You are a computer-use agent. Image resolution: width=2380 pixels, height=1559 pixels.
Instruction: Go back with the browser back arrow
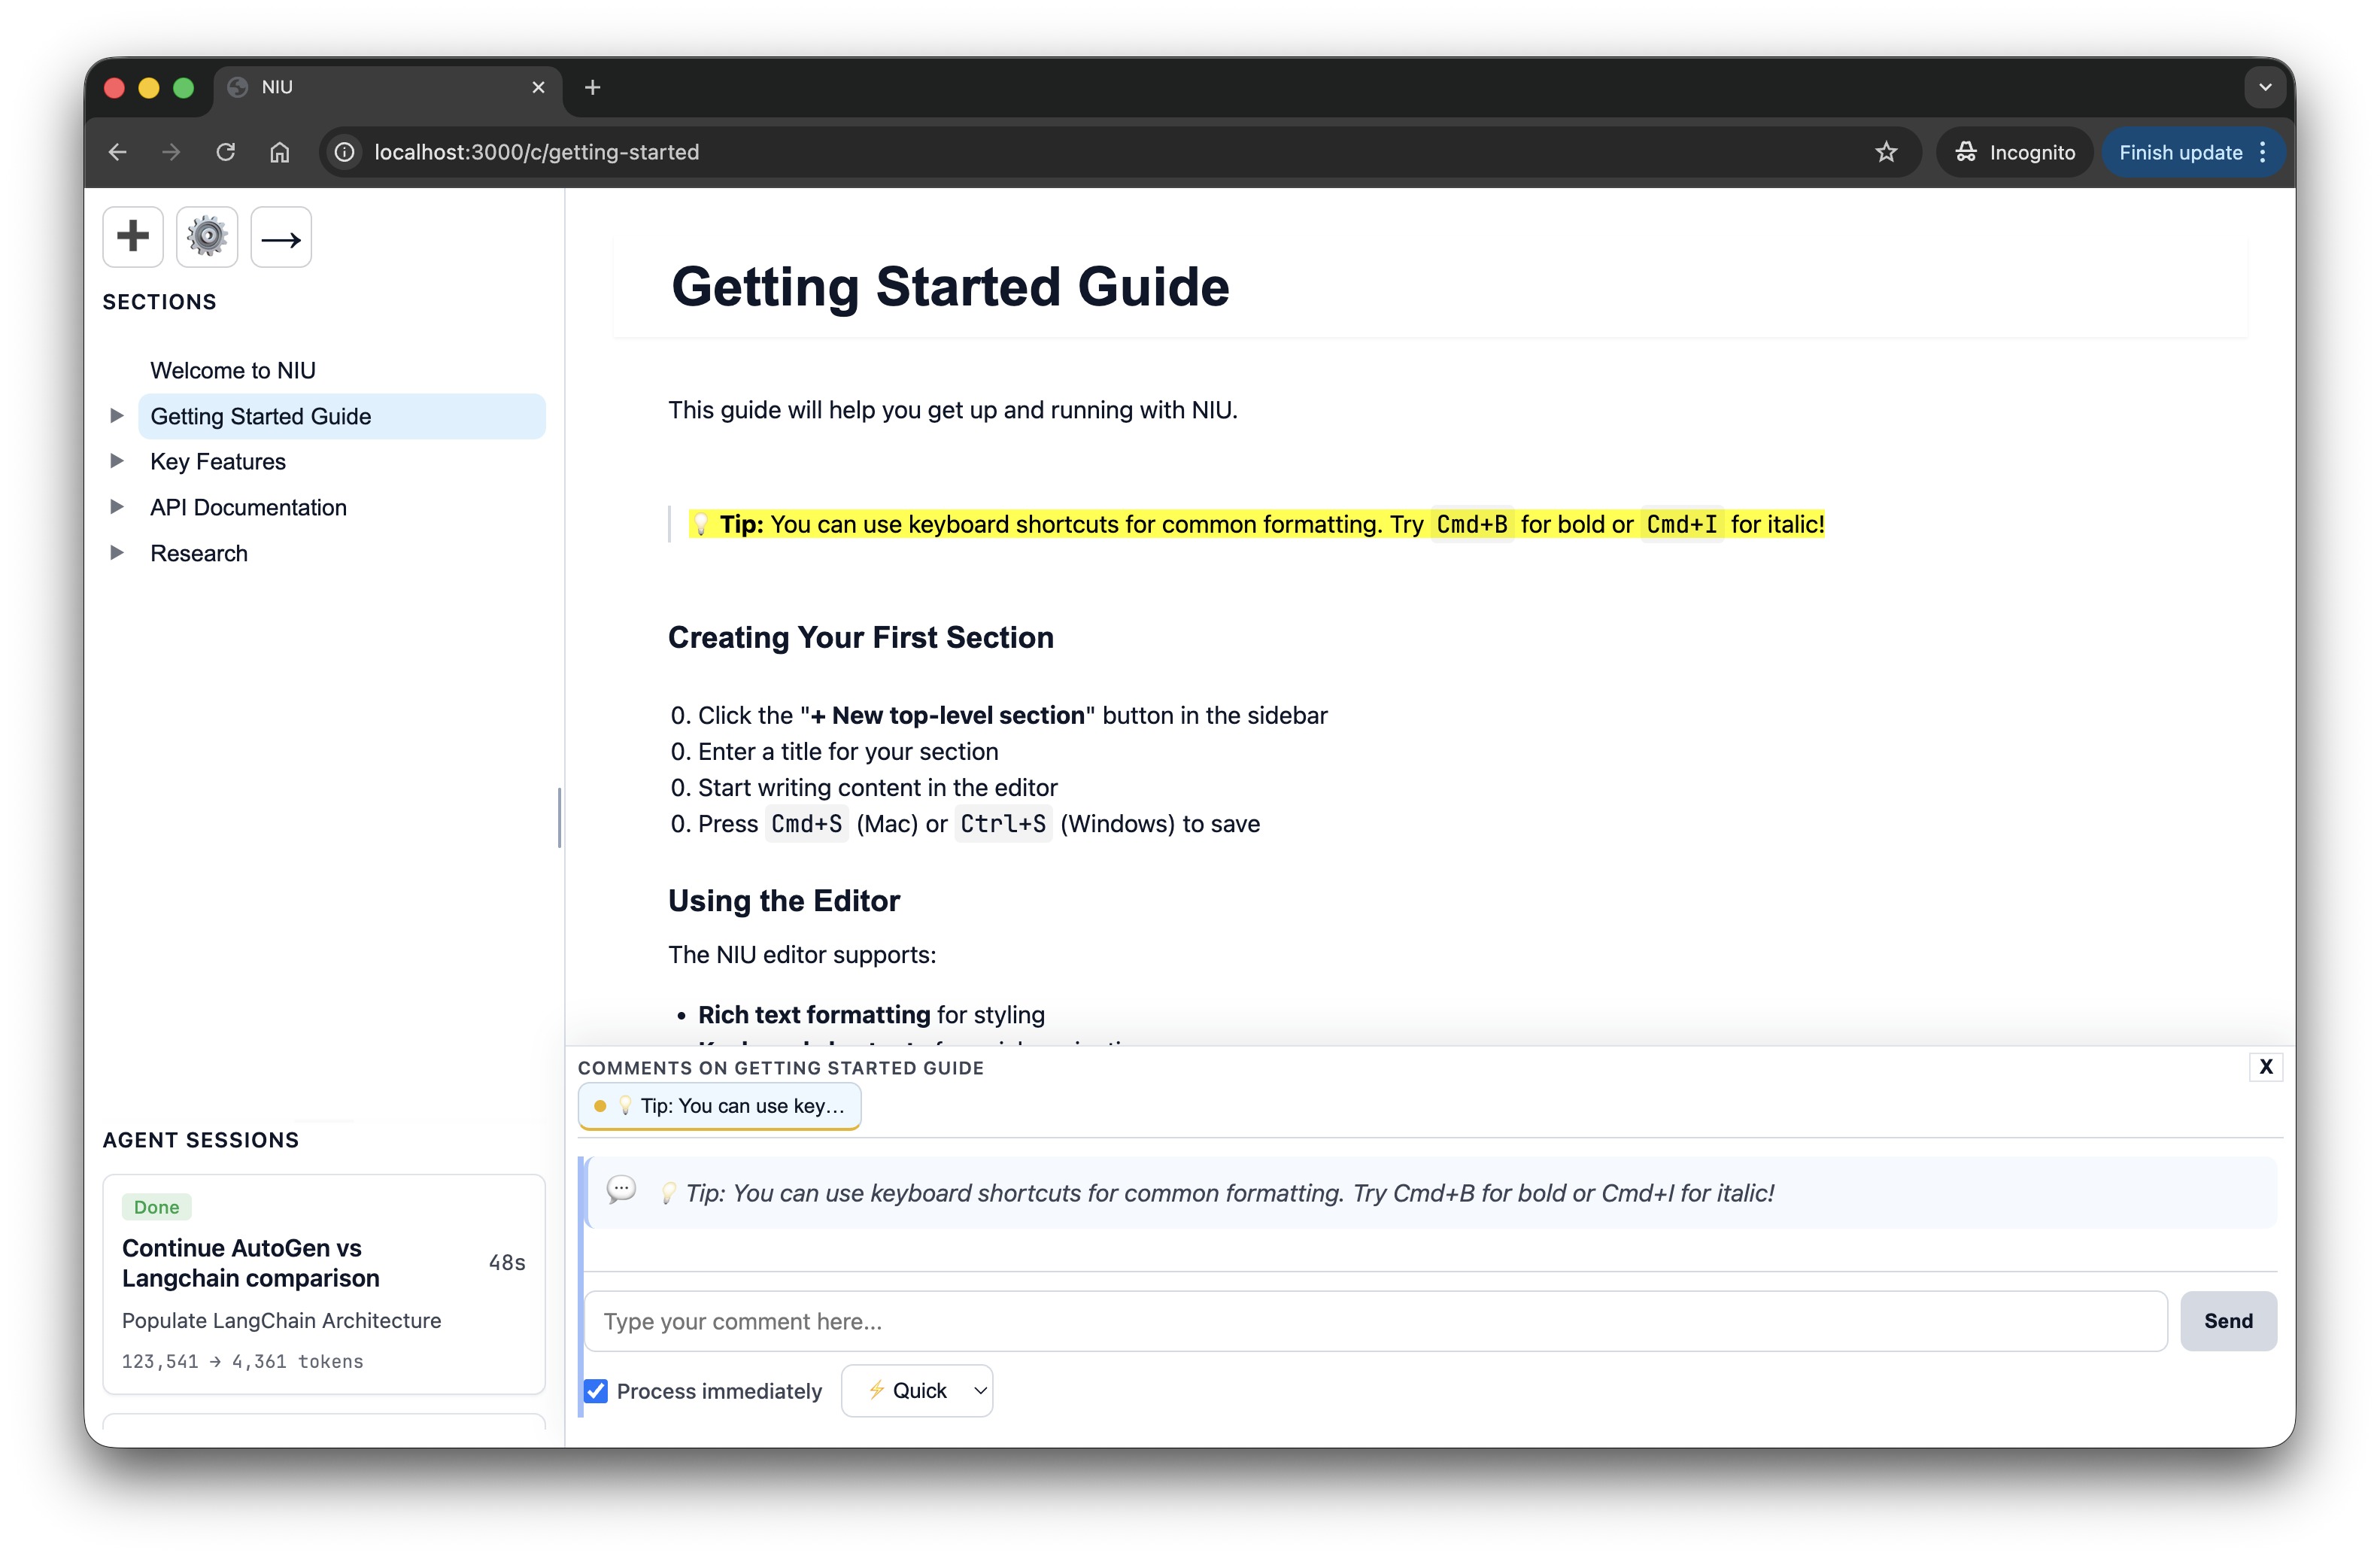pos(118,152)
